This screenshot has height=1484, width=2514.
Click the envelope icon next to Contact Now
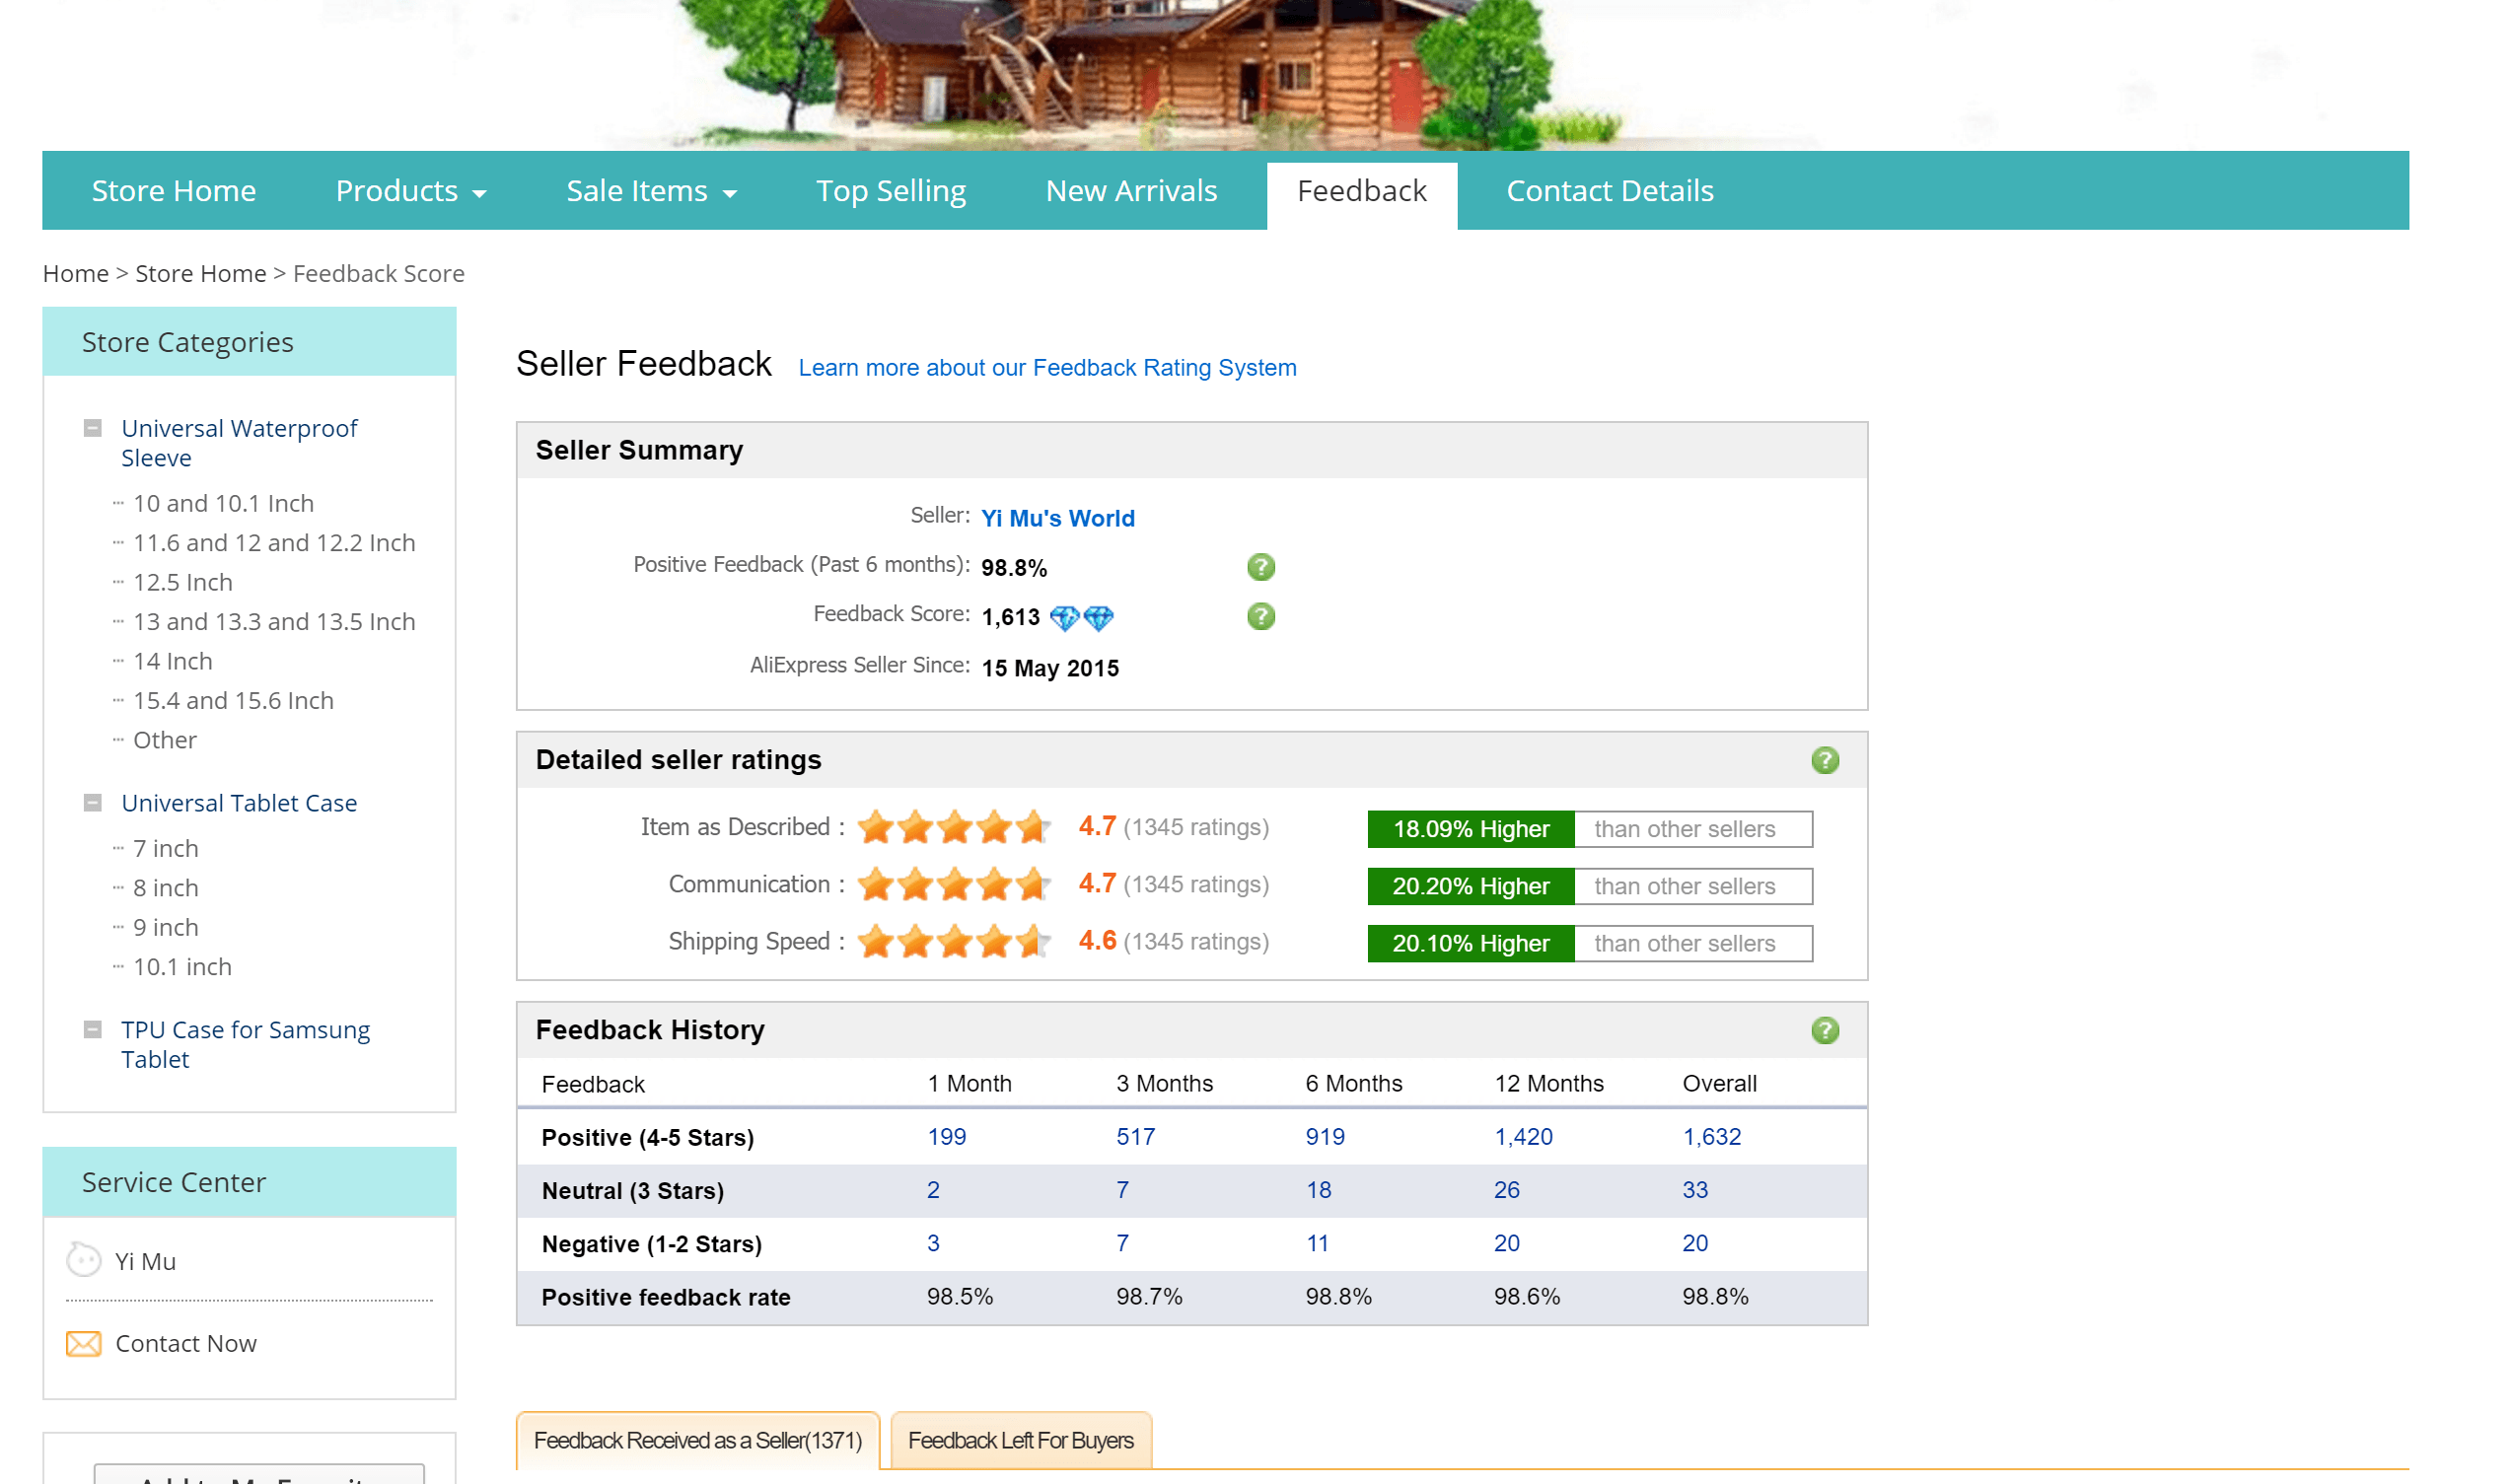coord(84,1343)
